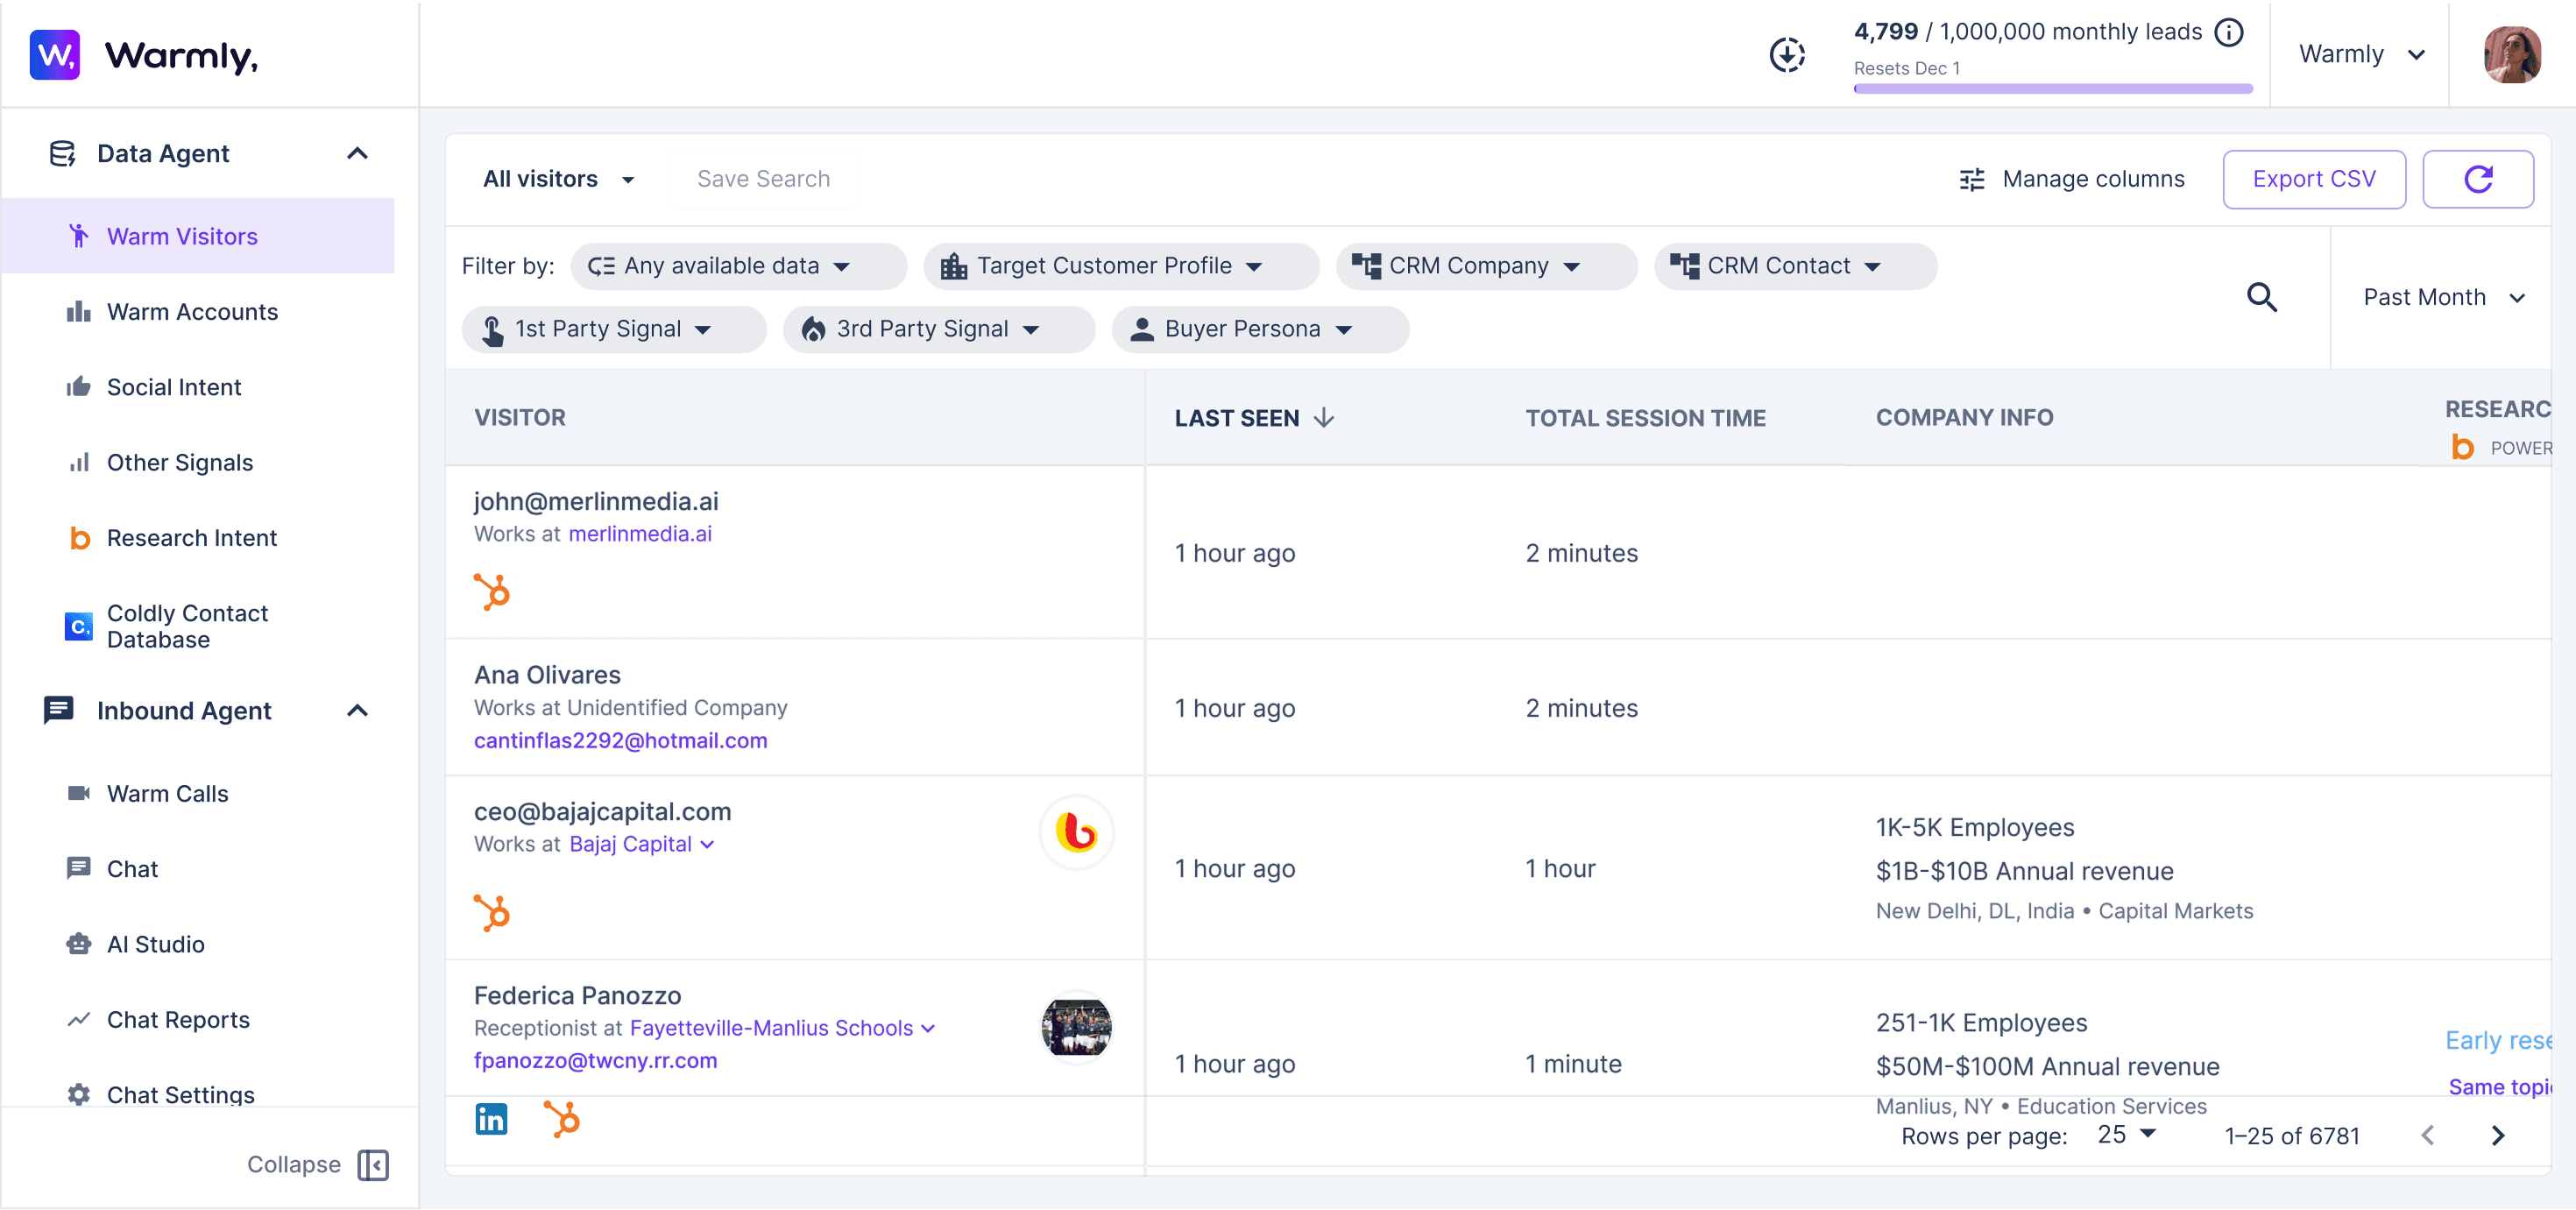Screen dimensions: 2576x1210
Task: Expand the Bajaj Capital company dropdown
Action: coord(708,844)
